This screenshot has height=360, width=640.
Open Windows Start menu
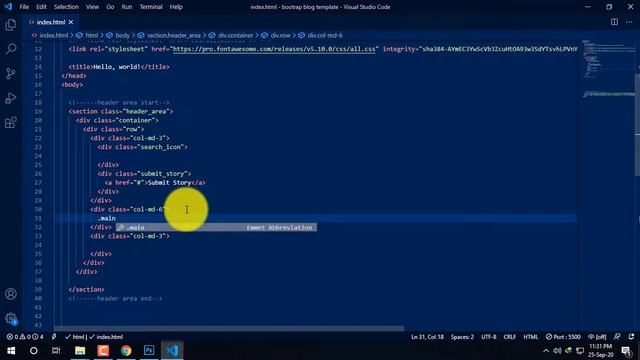coord(11,351)
